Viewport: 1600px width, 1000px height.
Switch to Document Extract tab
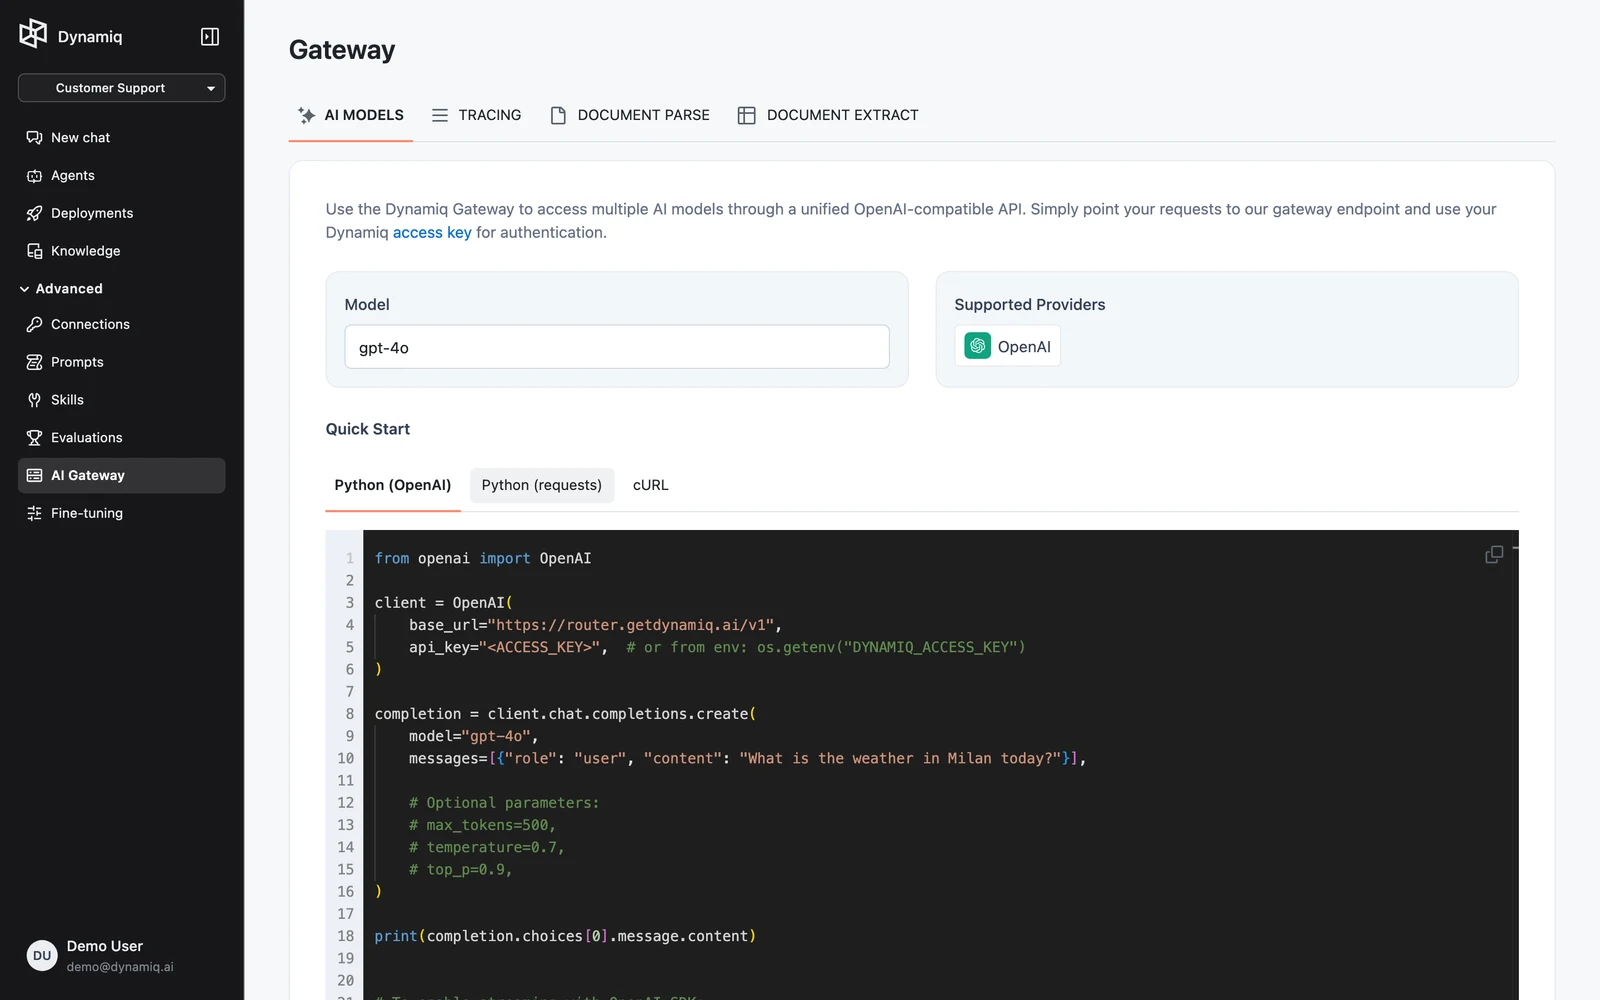[828, 115]
